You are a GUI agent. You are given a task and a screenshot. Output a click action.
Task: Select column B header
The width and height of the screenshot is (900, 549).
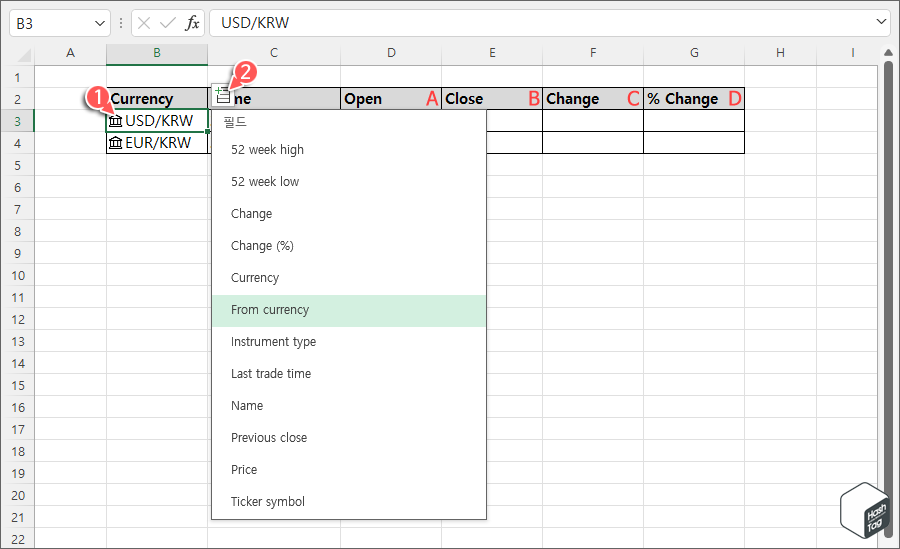(157, 53)
